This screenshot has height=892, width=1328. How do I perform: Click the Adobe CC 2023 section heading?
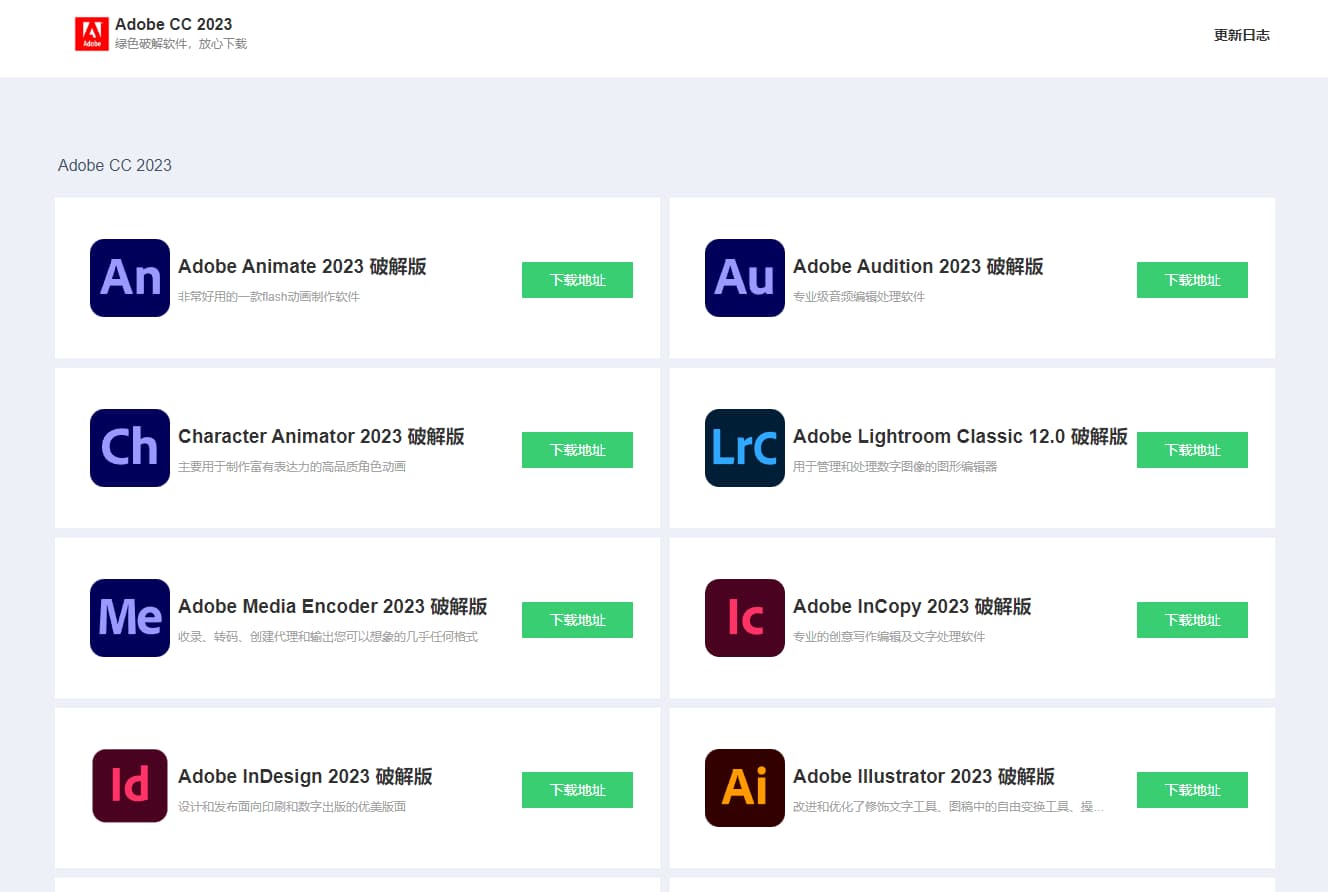(115, 165)
